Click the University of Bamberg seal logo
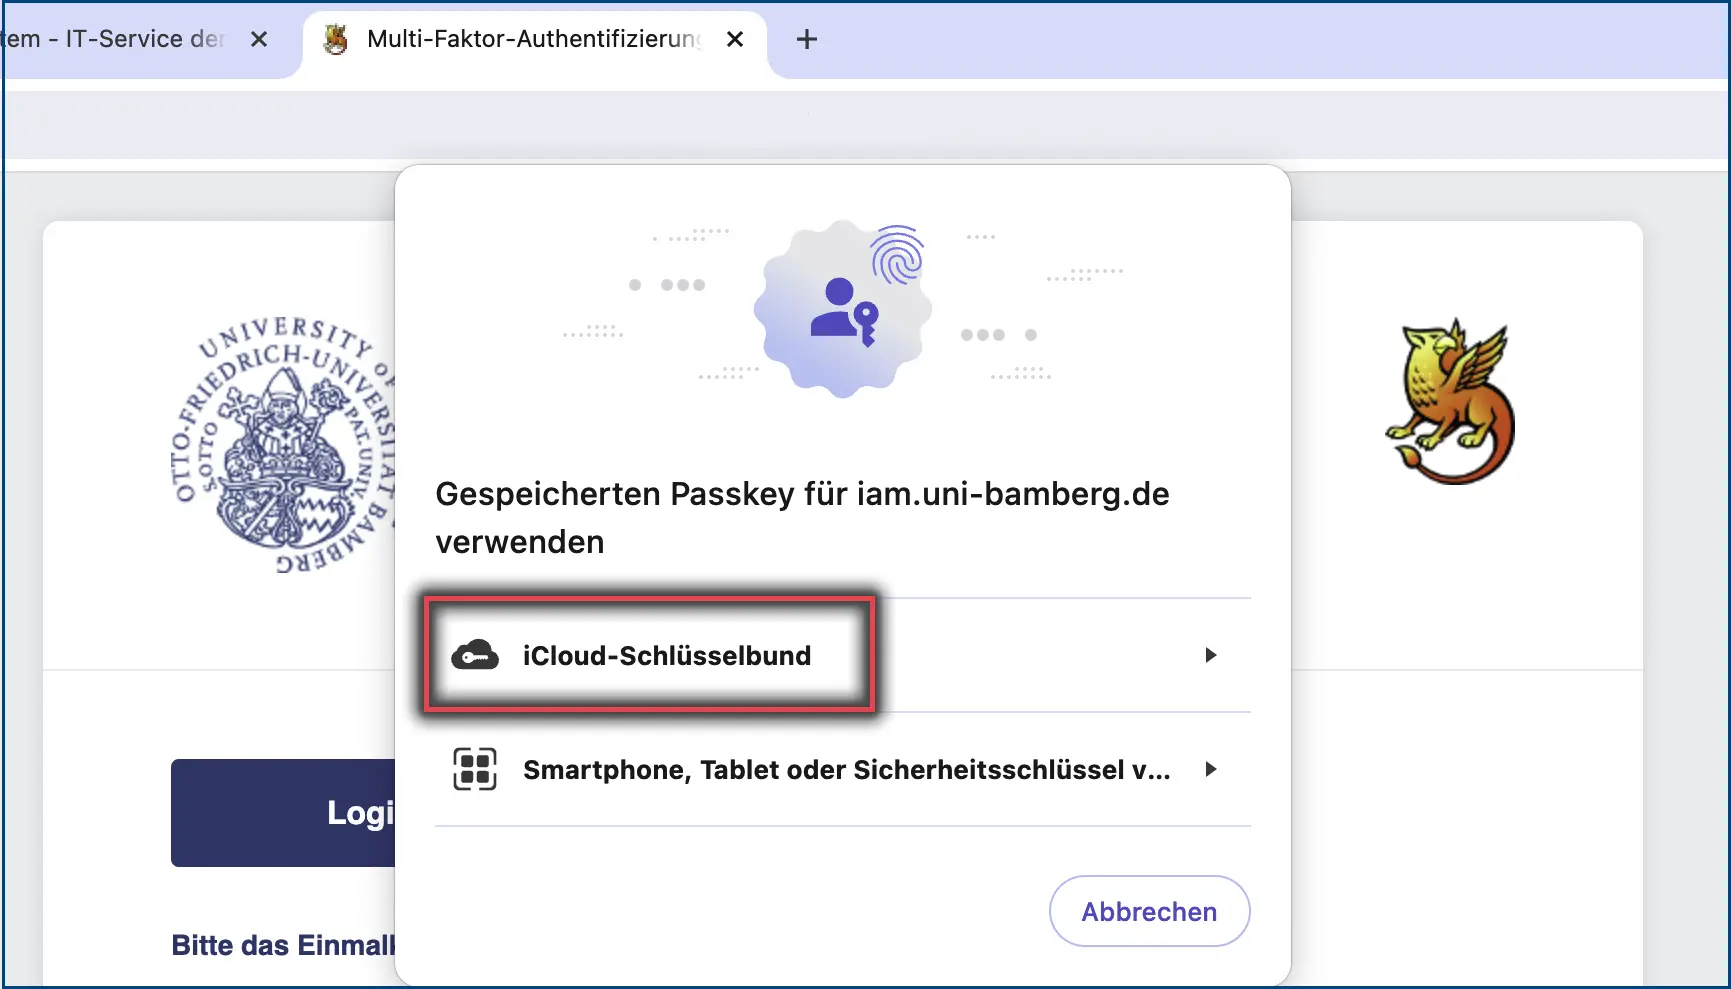Image resolution: width=1731 pixels, height=989 pixels. [x=285, y=444]
